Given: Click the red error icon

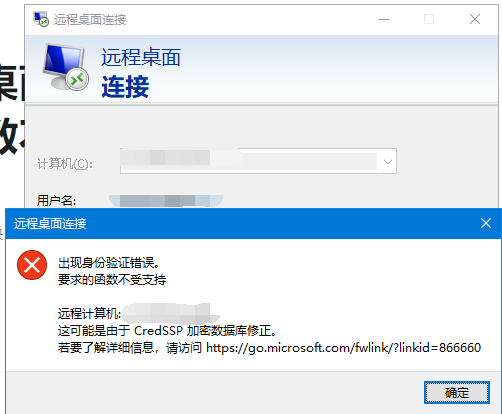Looking at the screenshot, I should pos(32,265).
